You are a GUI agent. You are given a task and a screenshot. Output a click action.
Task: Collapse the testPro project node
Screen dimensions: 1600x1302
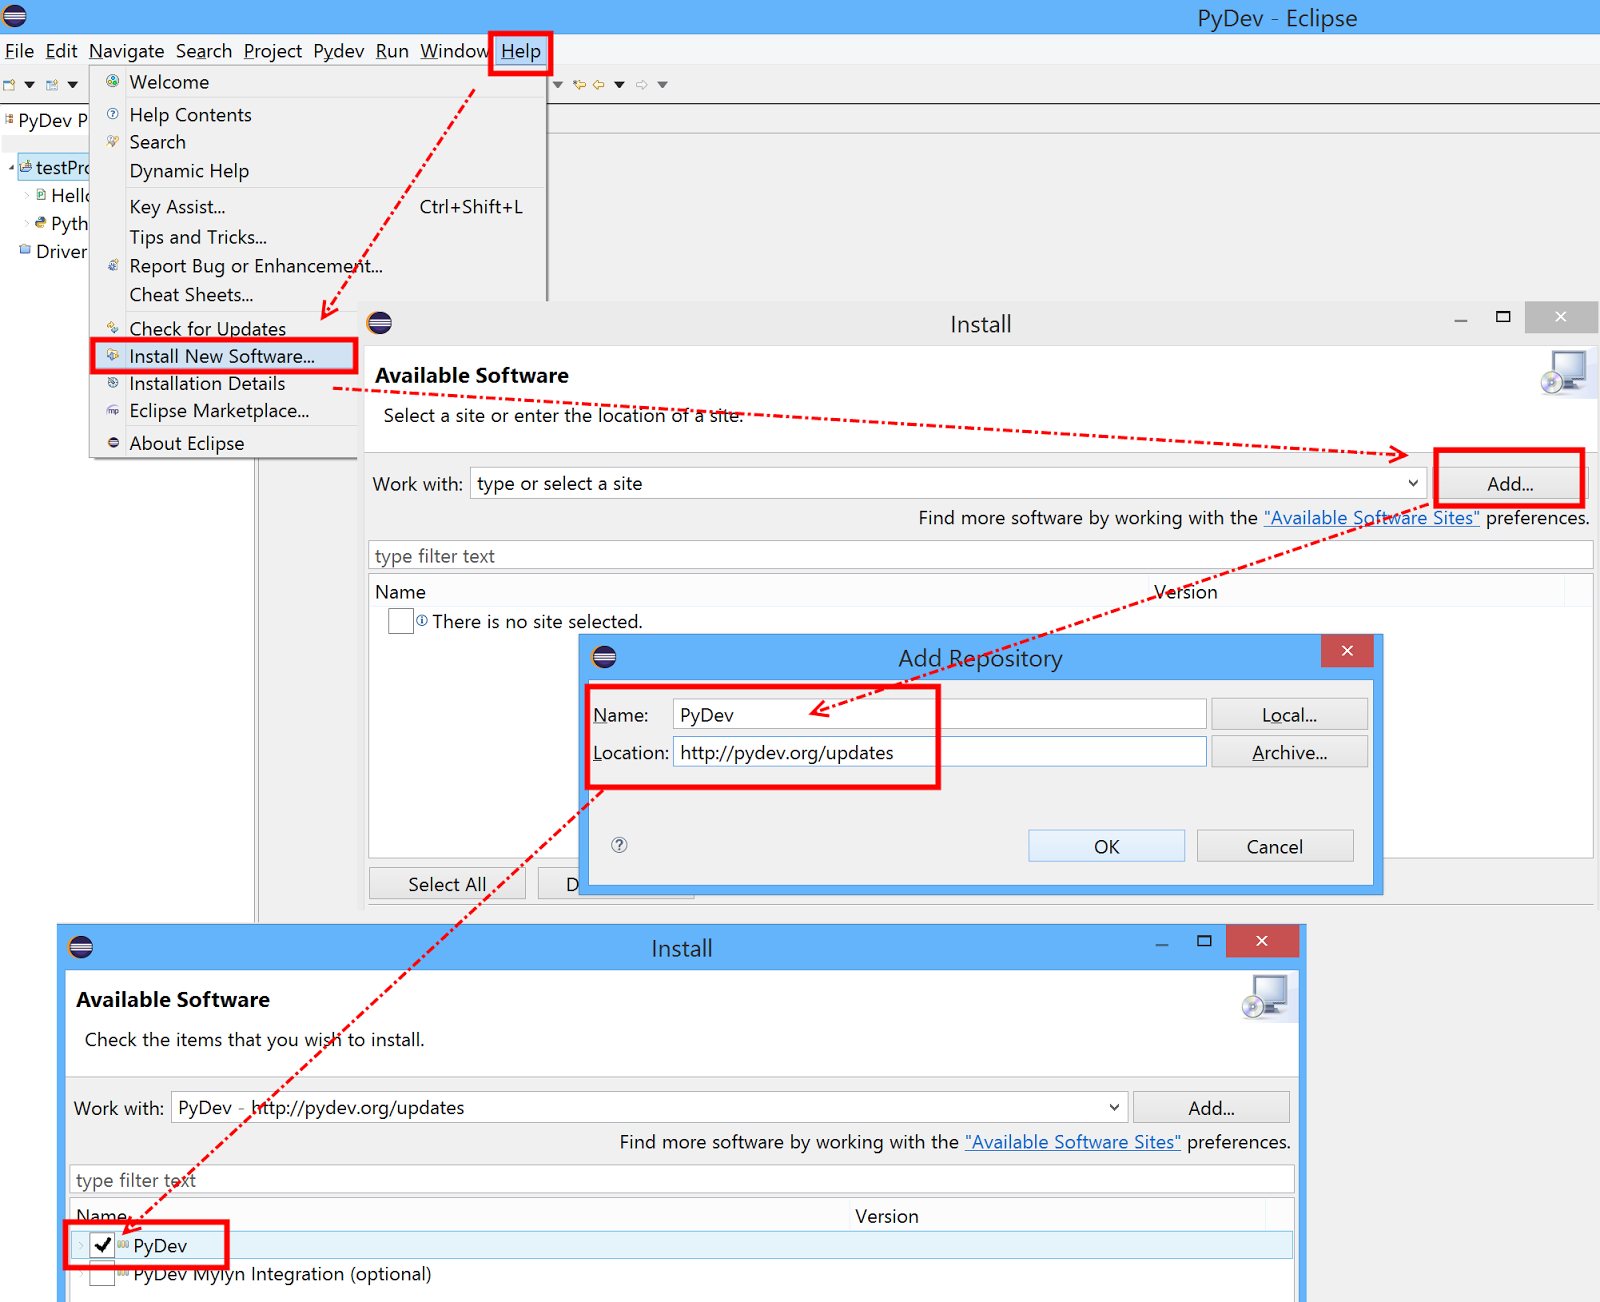(x=11, y=168)
